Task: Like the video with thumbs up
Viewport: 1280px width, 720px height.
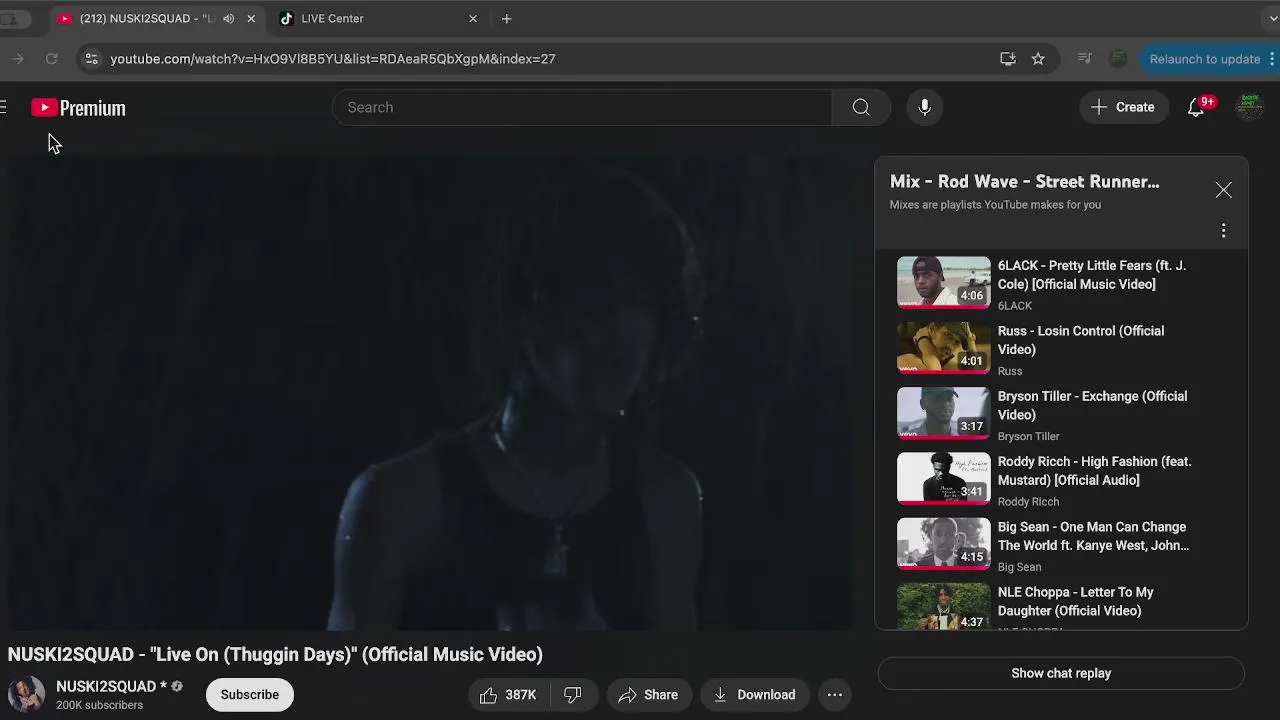Action: 509,695
